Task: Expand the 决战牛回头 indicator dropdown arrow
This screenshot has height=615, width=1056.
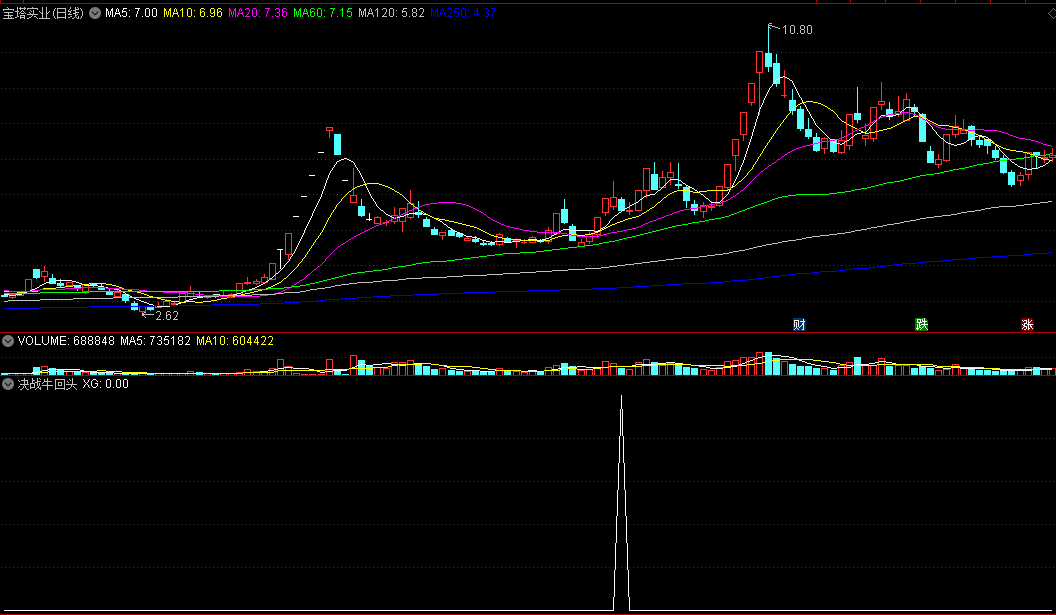Action: [8, 384]
